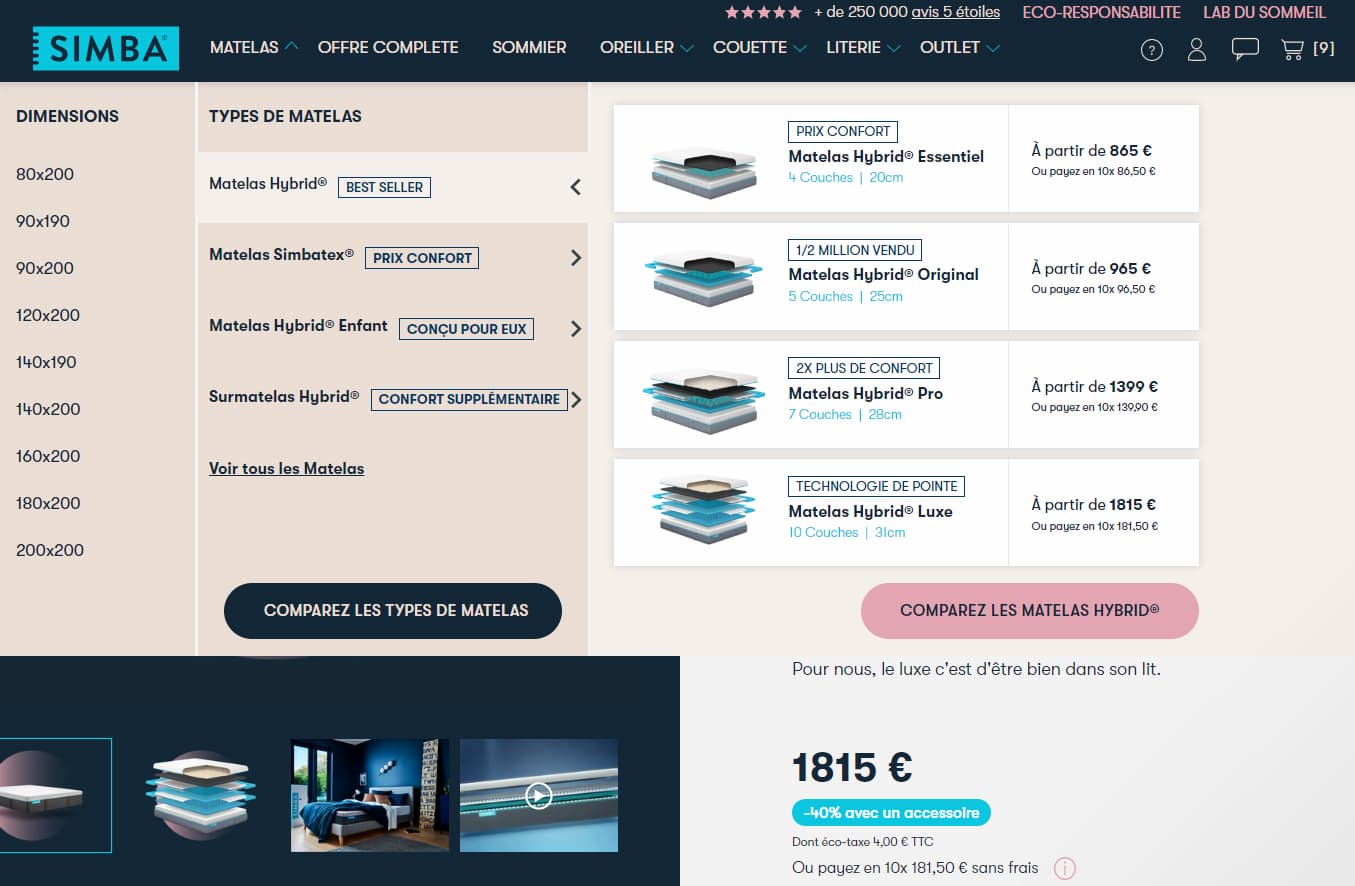
Task: Open the OFFRE COMPLETE menu item
Action: tap(388, 47)
